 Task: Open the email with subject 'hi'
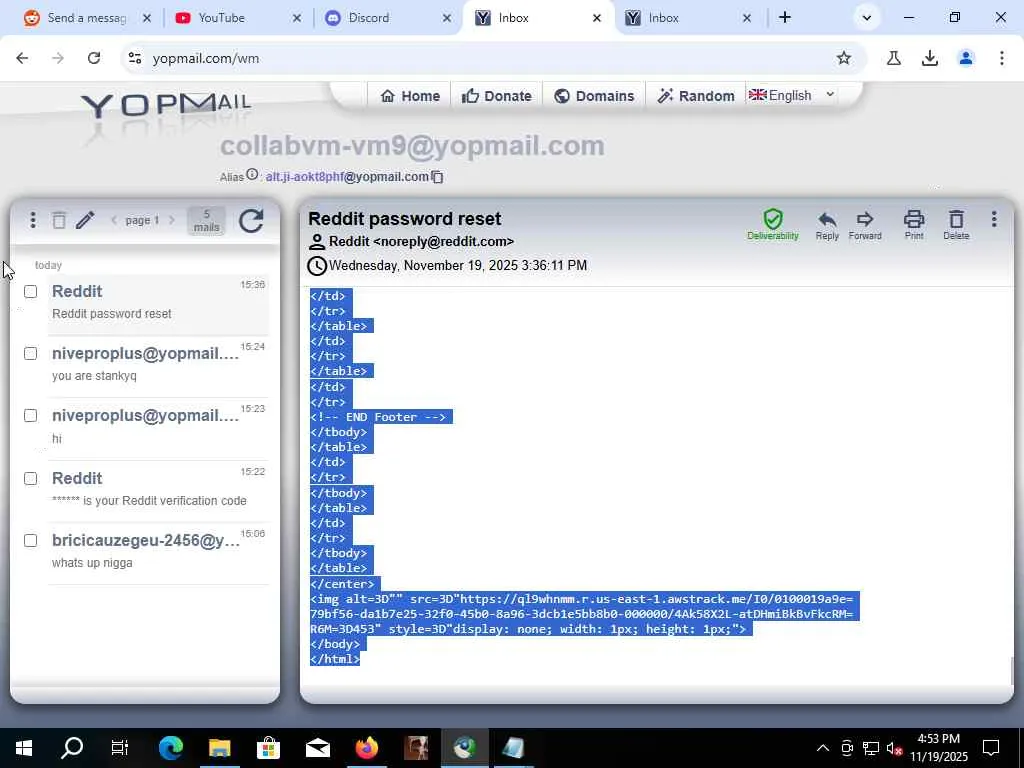[157, 426]
